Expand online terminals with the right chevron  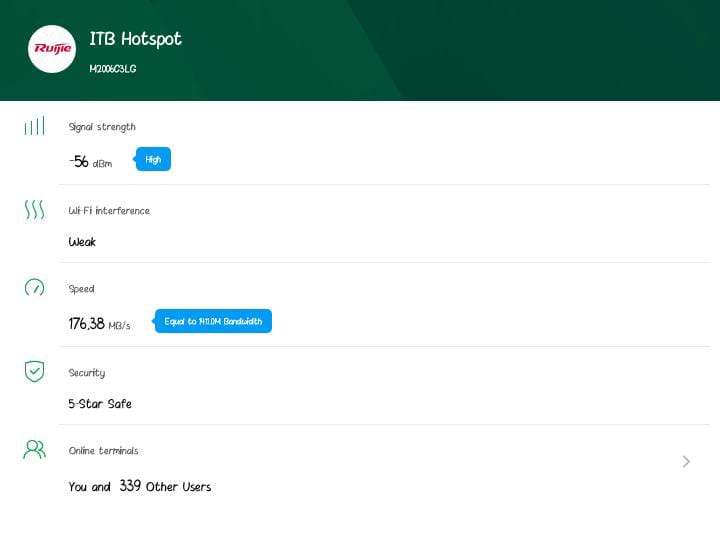(686, 461)
